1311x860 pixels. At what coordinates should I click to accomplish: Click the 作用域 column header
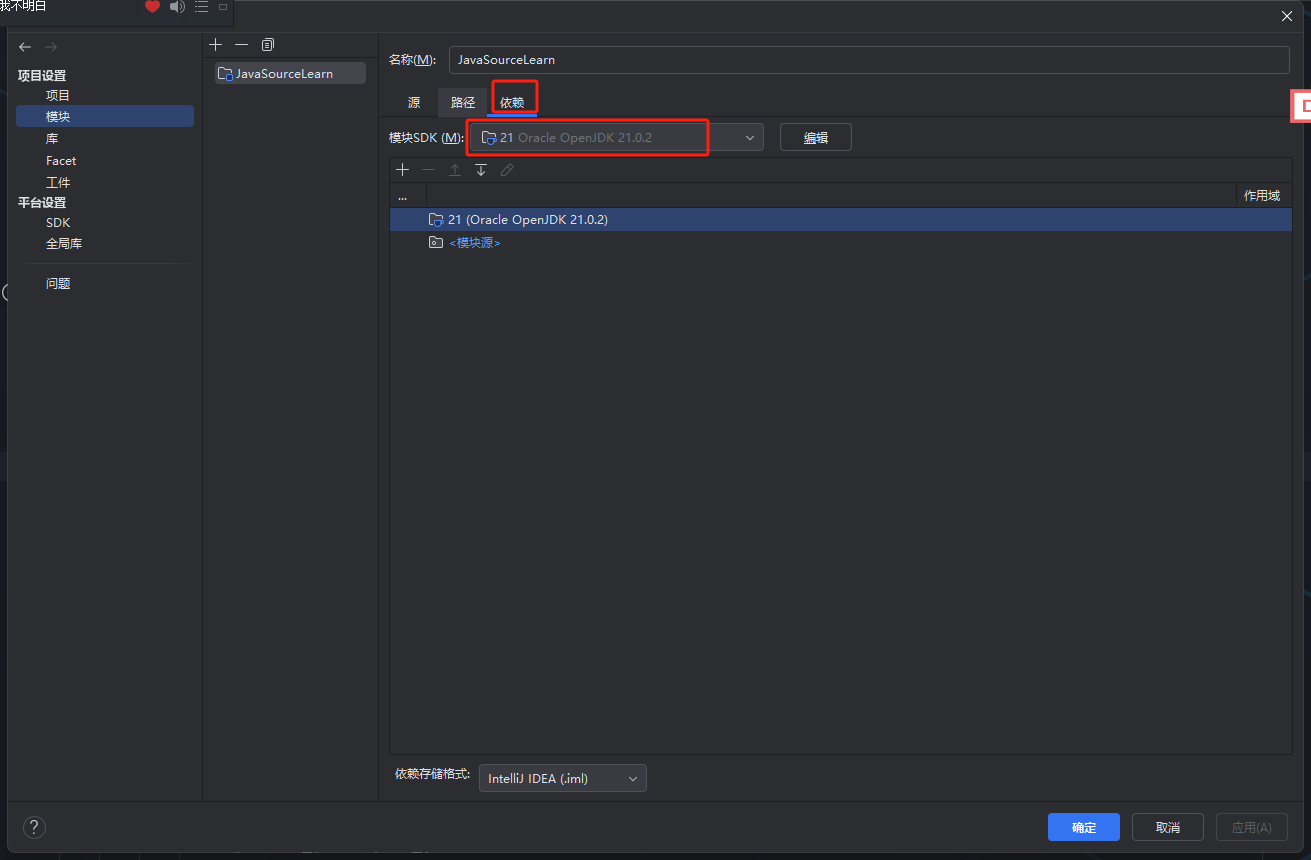click(x=1262, y=195)
